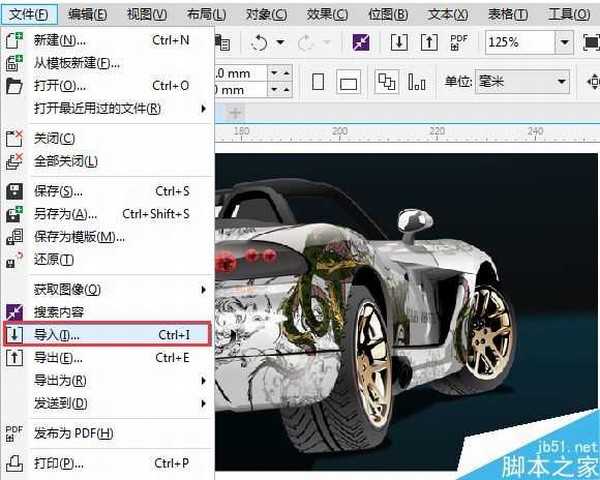Choose 导入(I)... menu entry
This screenshot has height=480, width=600.
(x=107, y=335)
